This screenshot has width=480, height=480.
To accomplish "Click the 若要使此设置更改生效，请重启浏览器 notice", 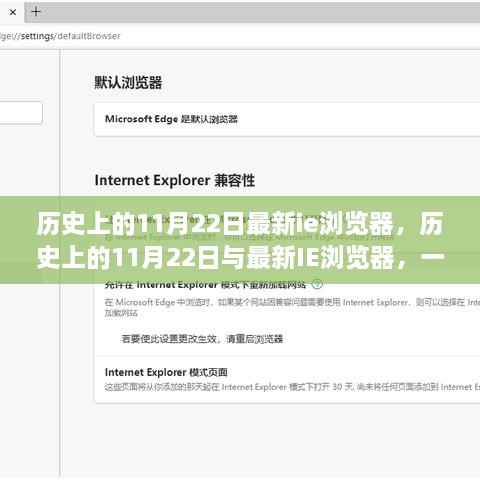I will coord(202,339).
